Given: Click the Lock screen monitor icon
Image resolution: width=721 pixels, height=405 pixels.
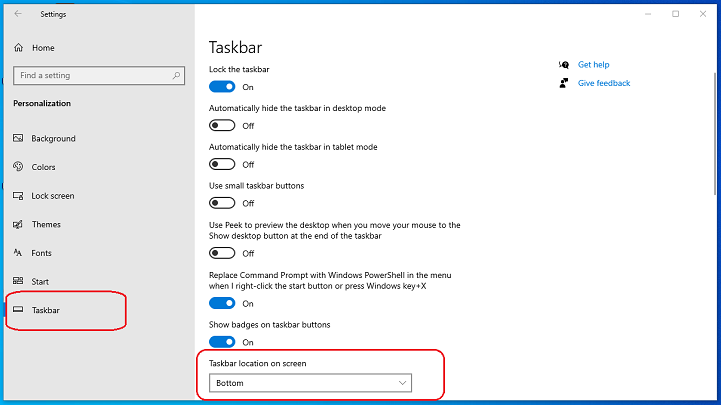Looking at the screenshot, I should tap(18, 195).
